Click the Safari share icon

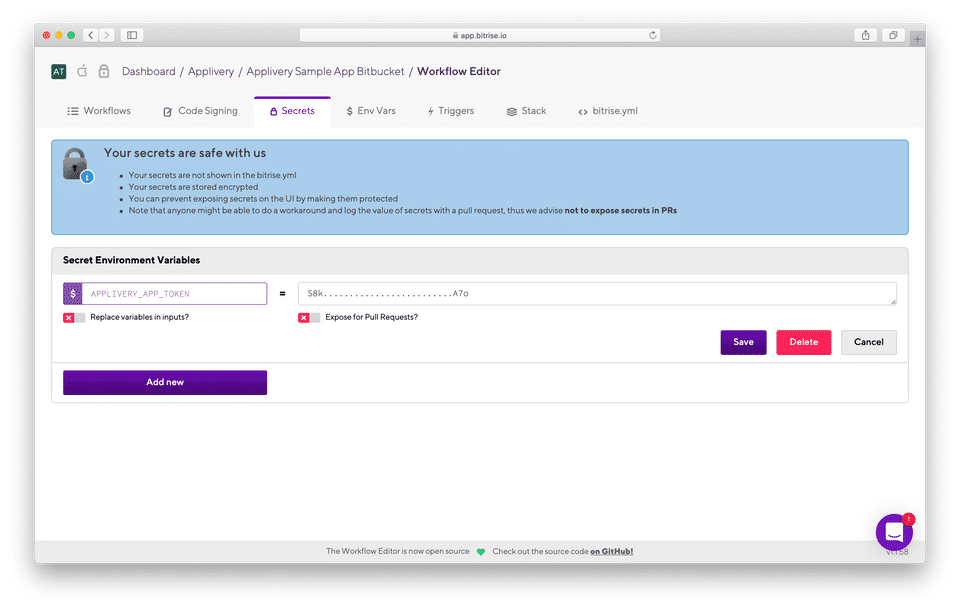point(865,35)
